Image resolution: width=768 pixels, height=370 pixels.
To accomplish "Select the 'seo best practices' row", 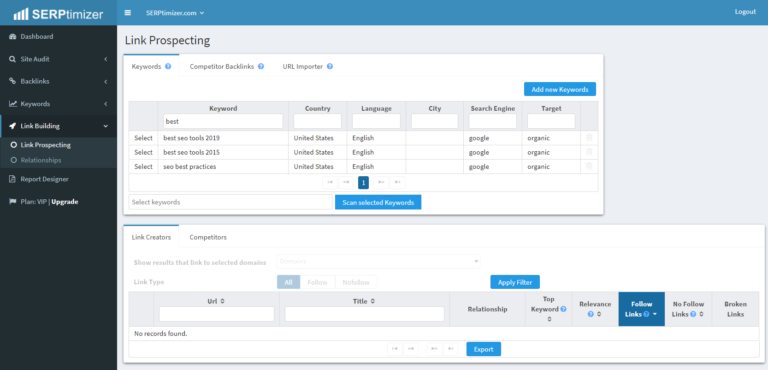I will [144, 167].
